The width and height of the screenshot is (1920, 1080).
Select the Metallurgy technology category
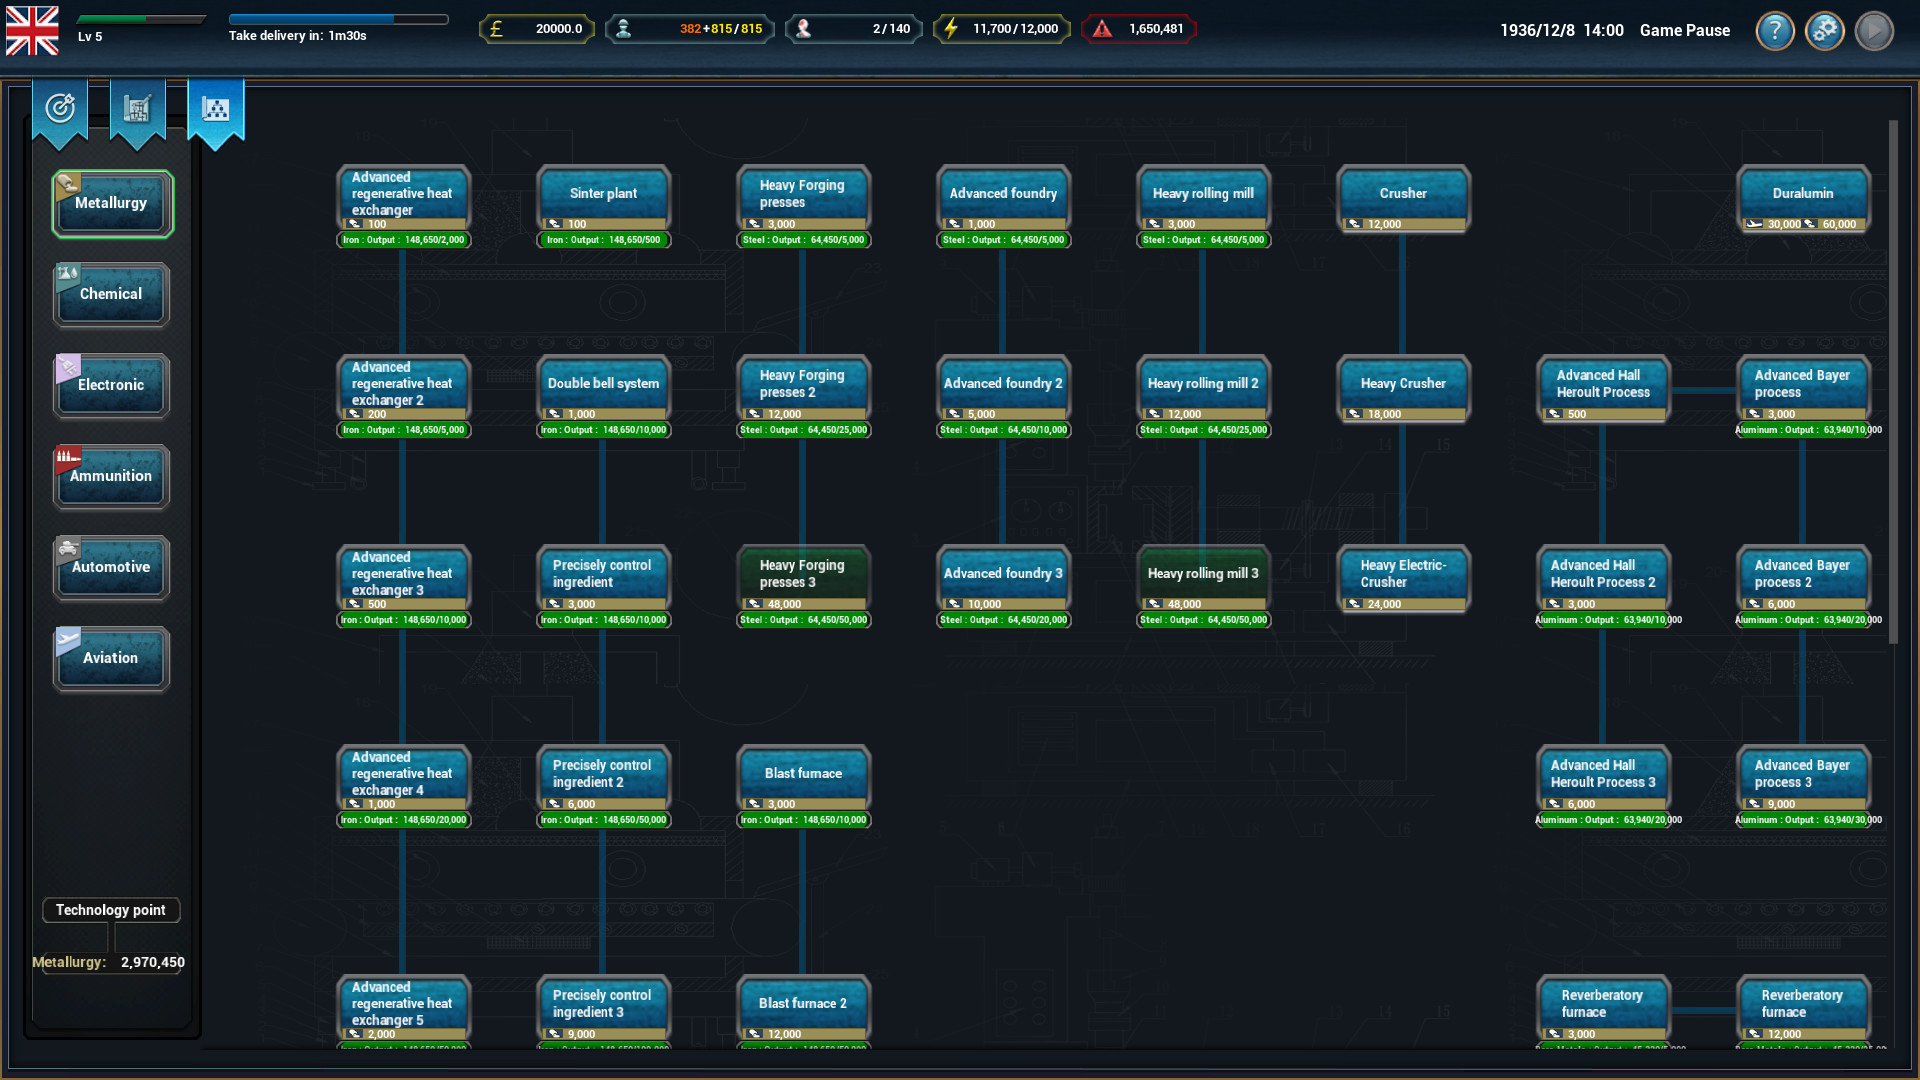112,204
